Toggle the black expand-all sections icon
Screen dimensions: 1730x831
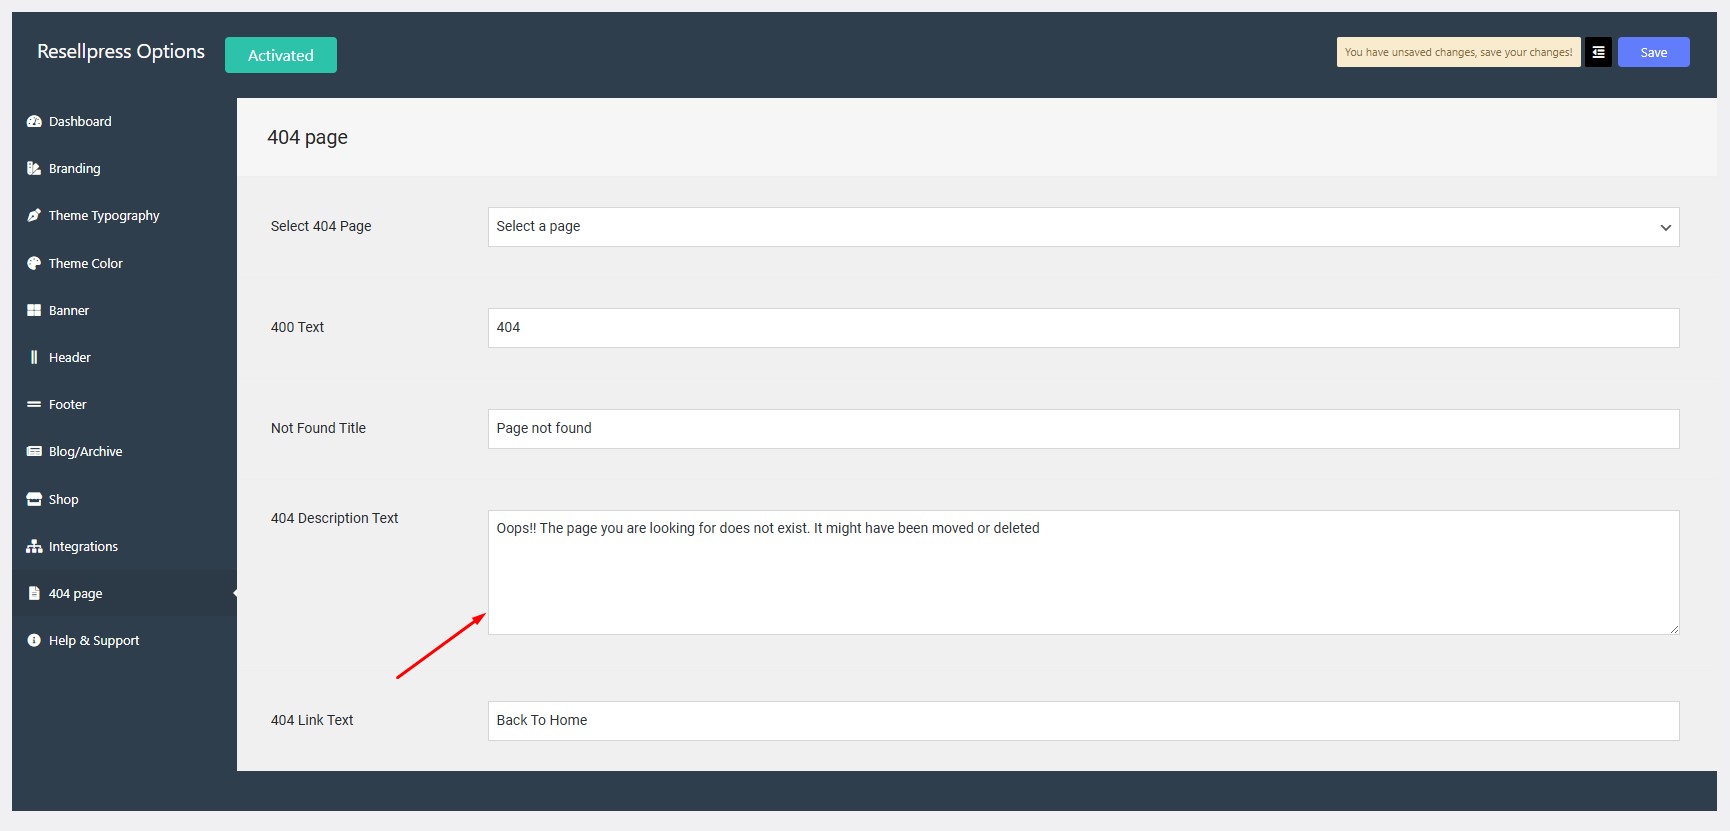(1598, 52)
